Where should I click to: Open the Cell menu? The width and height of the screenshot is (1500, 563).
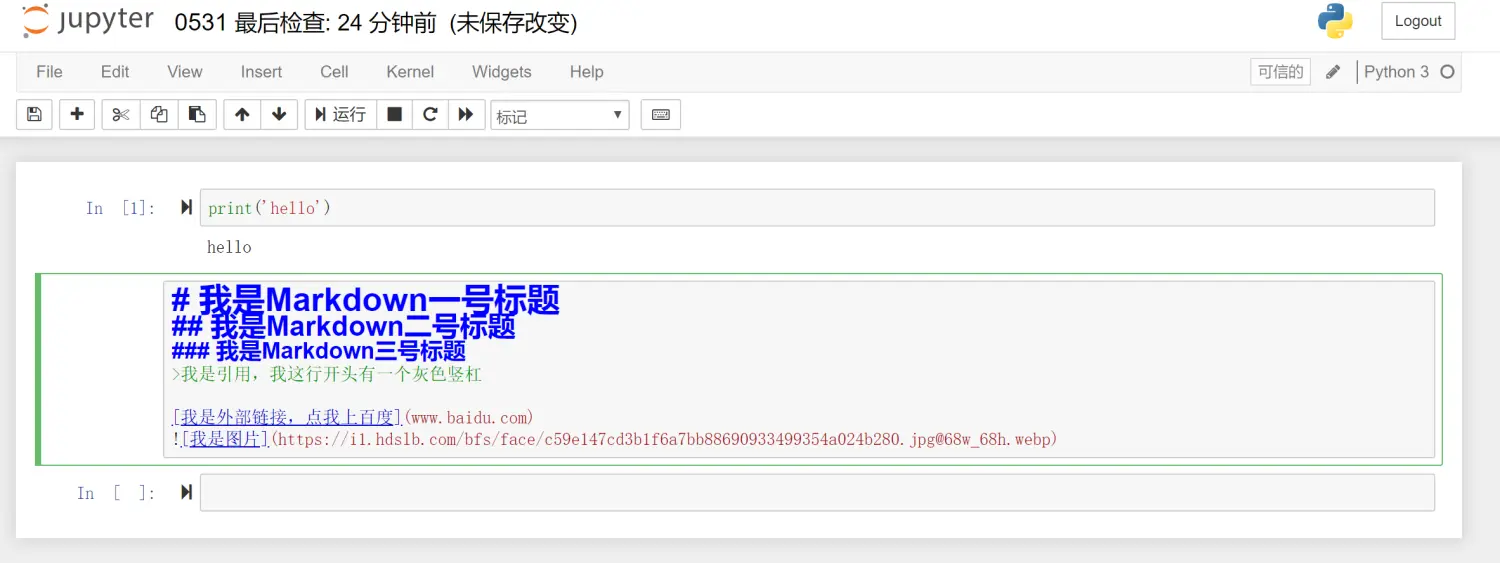coord(334,72)
